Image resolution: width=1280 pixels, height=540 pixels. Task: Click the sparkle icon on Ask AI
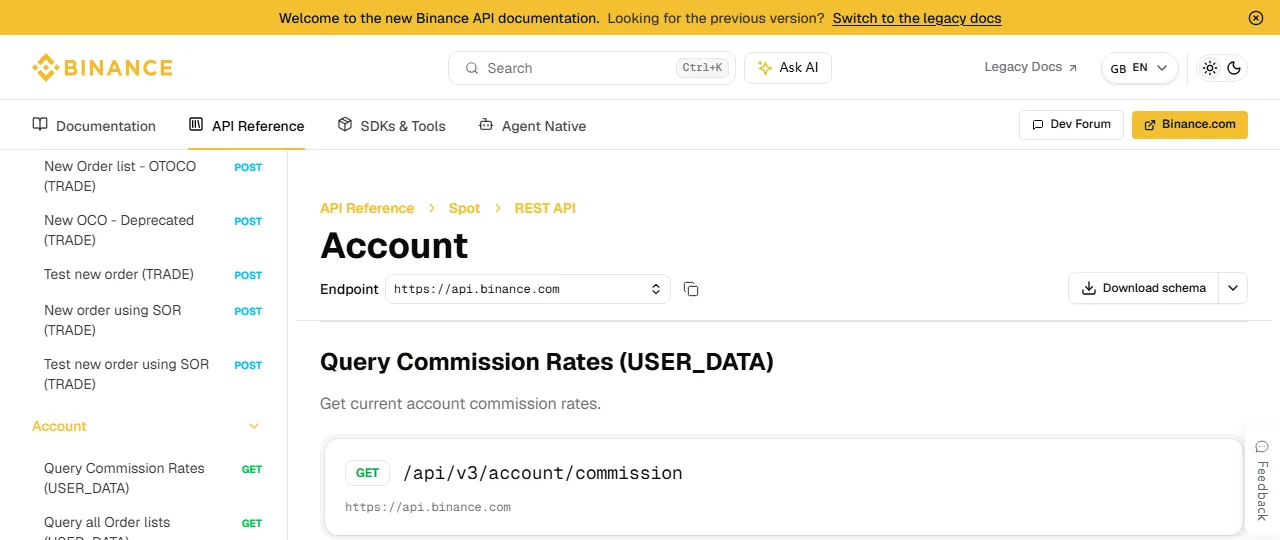[x=765, y=68]
